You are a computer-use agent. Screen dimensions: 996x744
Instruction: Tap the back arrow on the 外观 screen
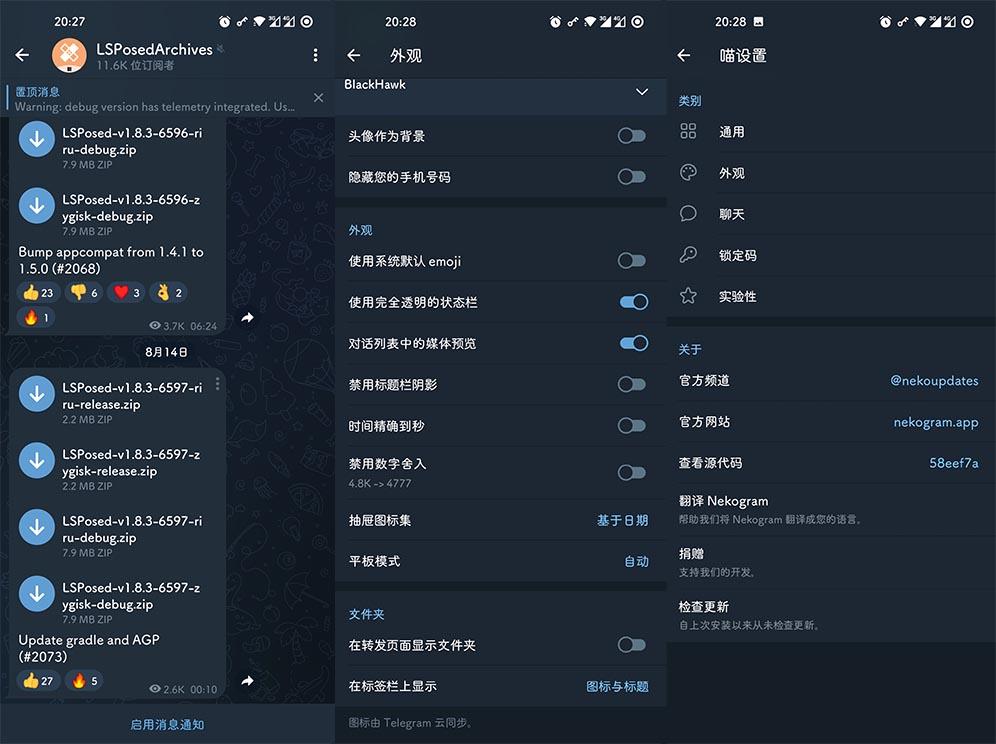[x=355, y=55]
